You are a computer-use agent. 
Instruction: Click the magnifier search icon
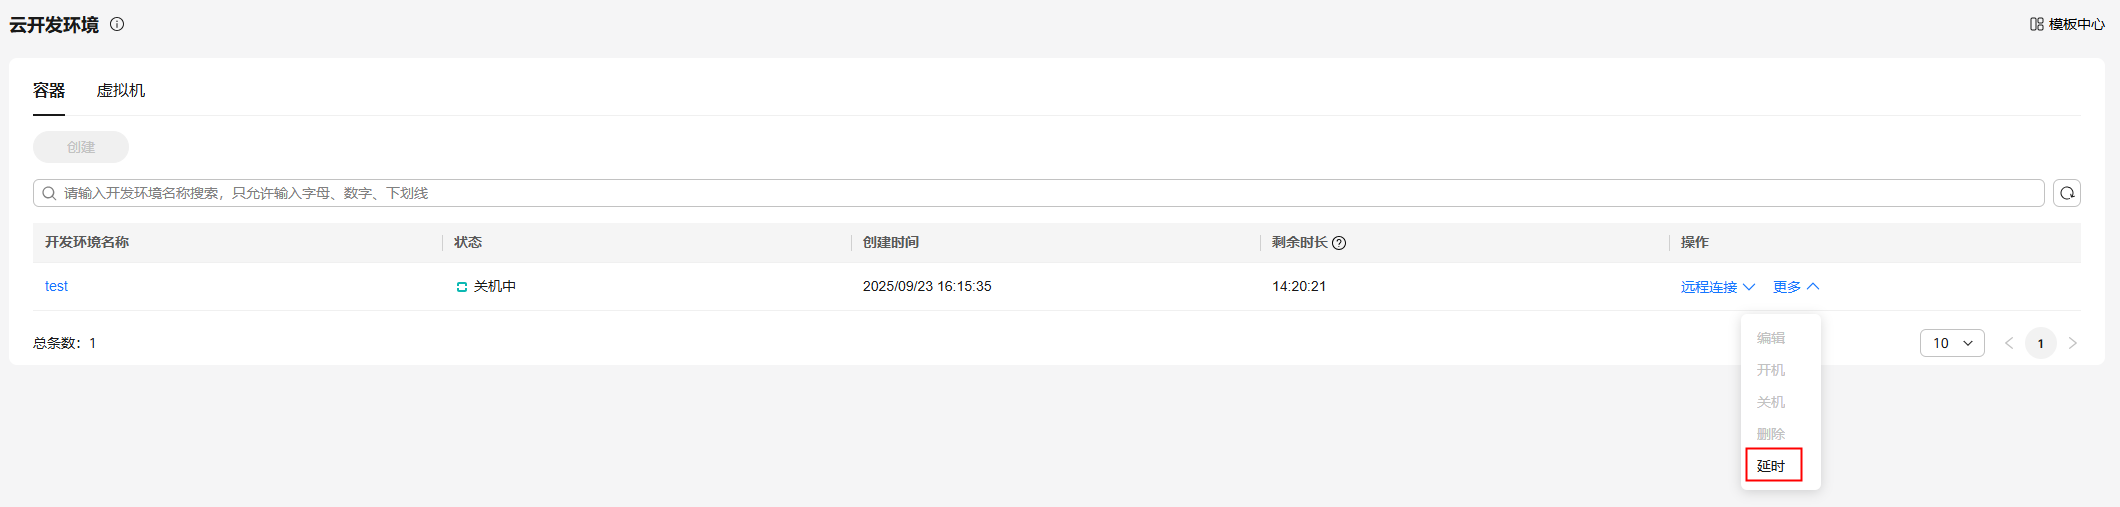(49, 193)
